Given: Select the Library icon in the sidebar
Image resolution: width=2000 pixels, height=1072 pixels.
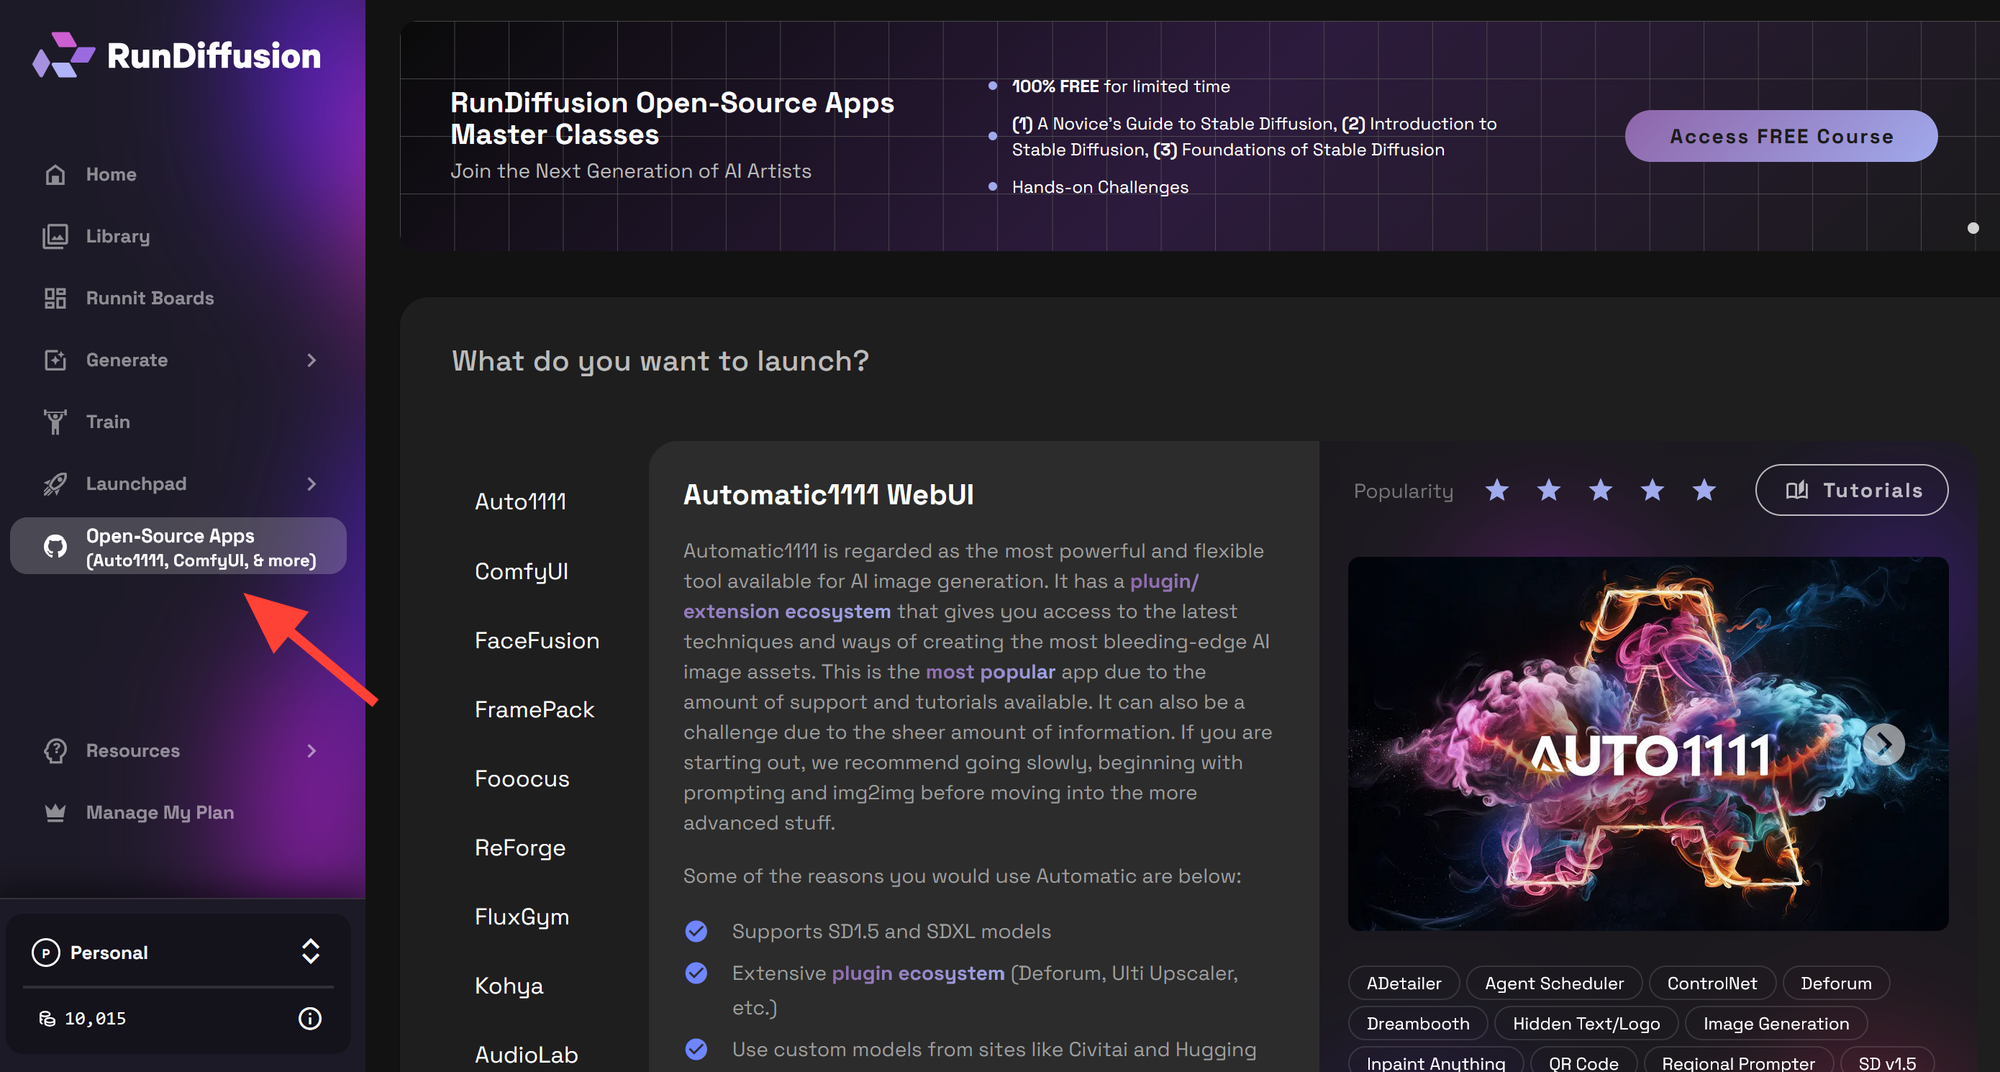Looking at the screenshot, I should tap(56, 236).
